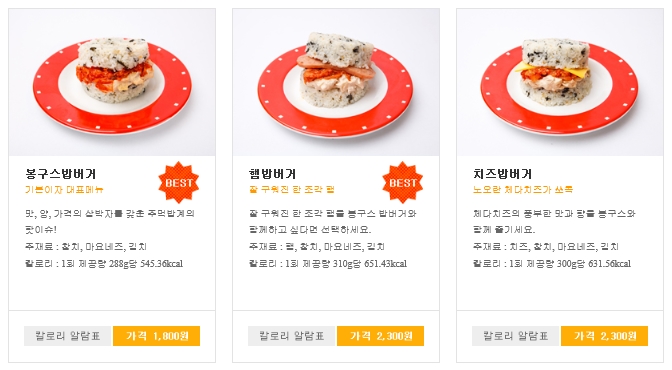Open 칼로리 알람표 for 햄밥버거
This screenshot has width=672, height=370.
[292, 336]
